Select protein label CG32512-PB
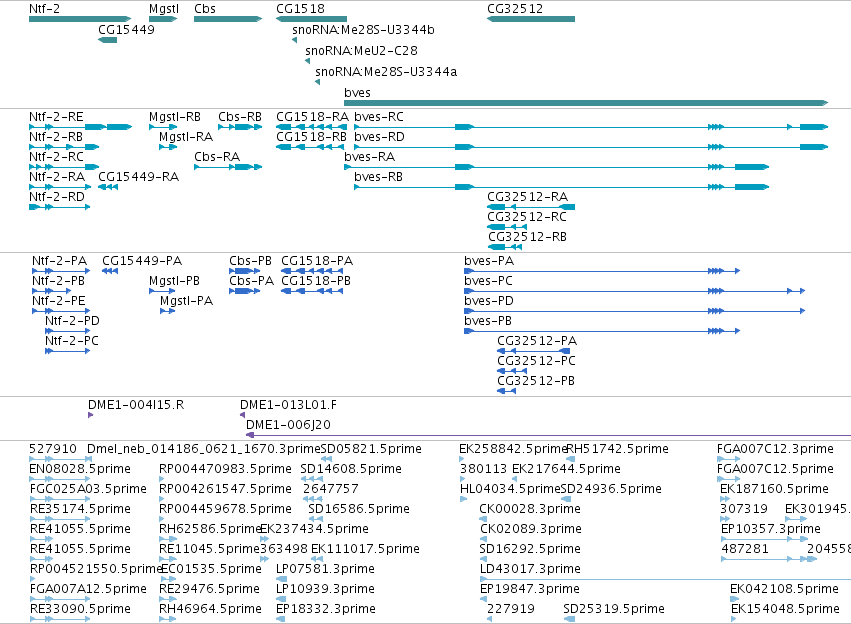The height and width of the screenshot is (624, 851). (536, 381)
